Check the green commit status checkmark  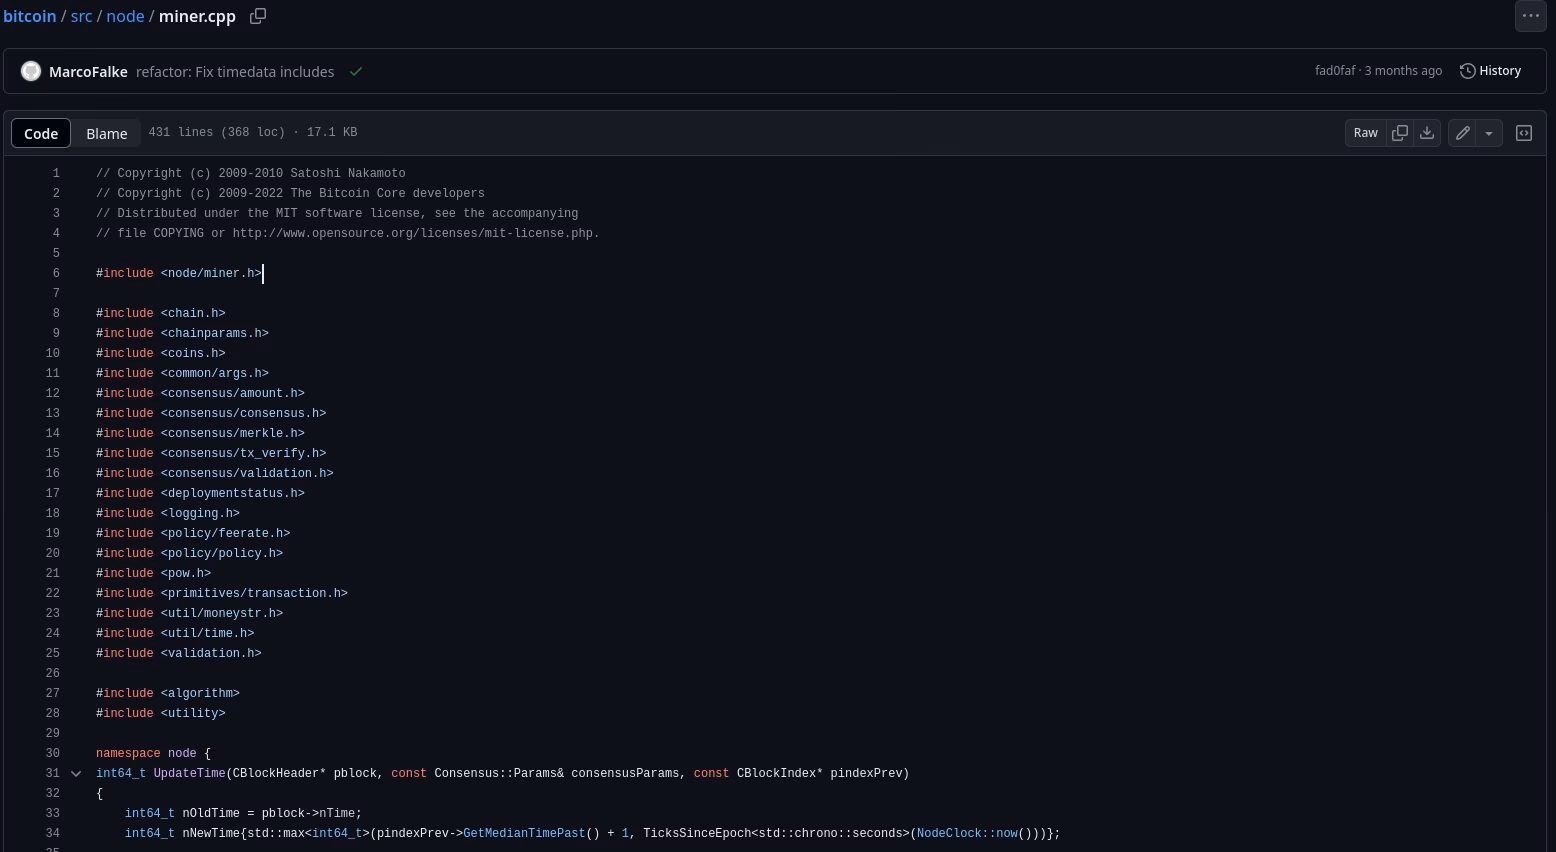(356, 71)
